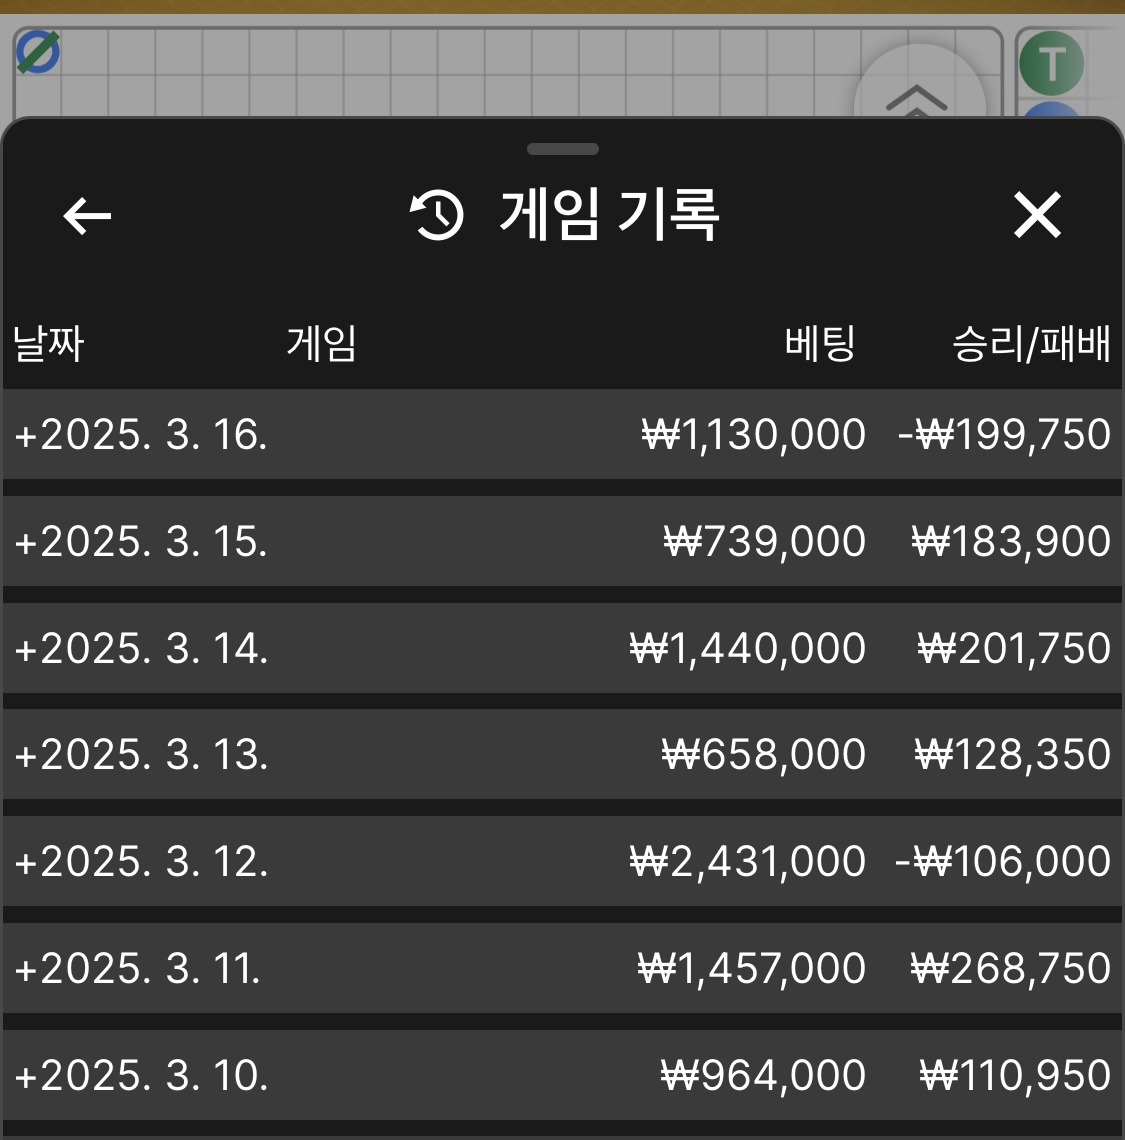This screenshot has height=1140, width=1125.
Task: Select the 게임 column header
Action: click(x=321, y=344)
